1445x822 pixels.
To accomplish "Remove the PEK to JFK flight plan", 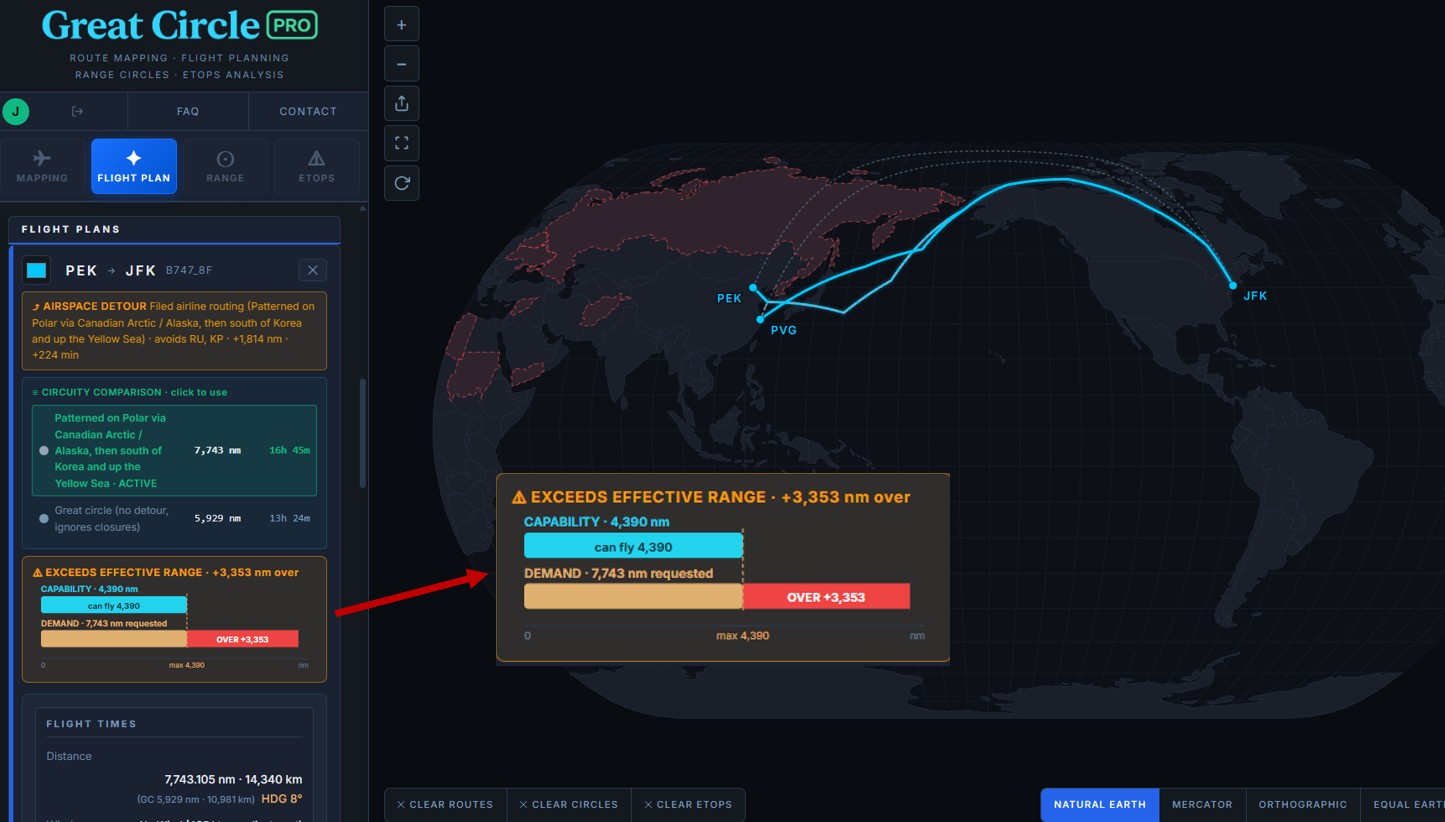I will 313,270.
